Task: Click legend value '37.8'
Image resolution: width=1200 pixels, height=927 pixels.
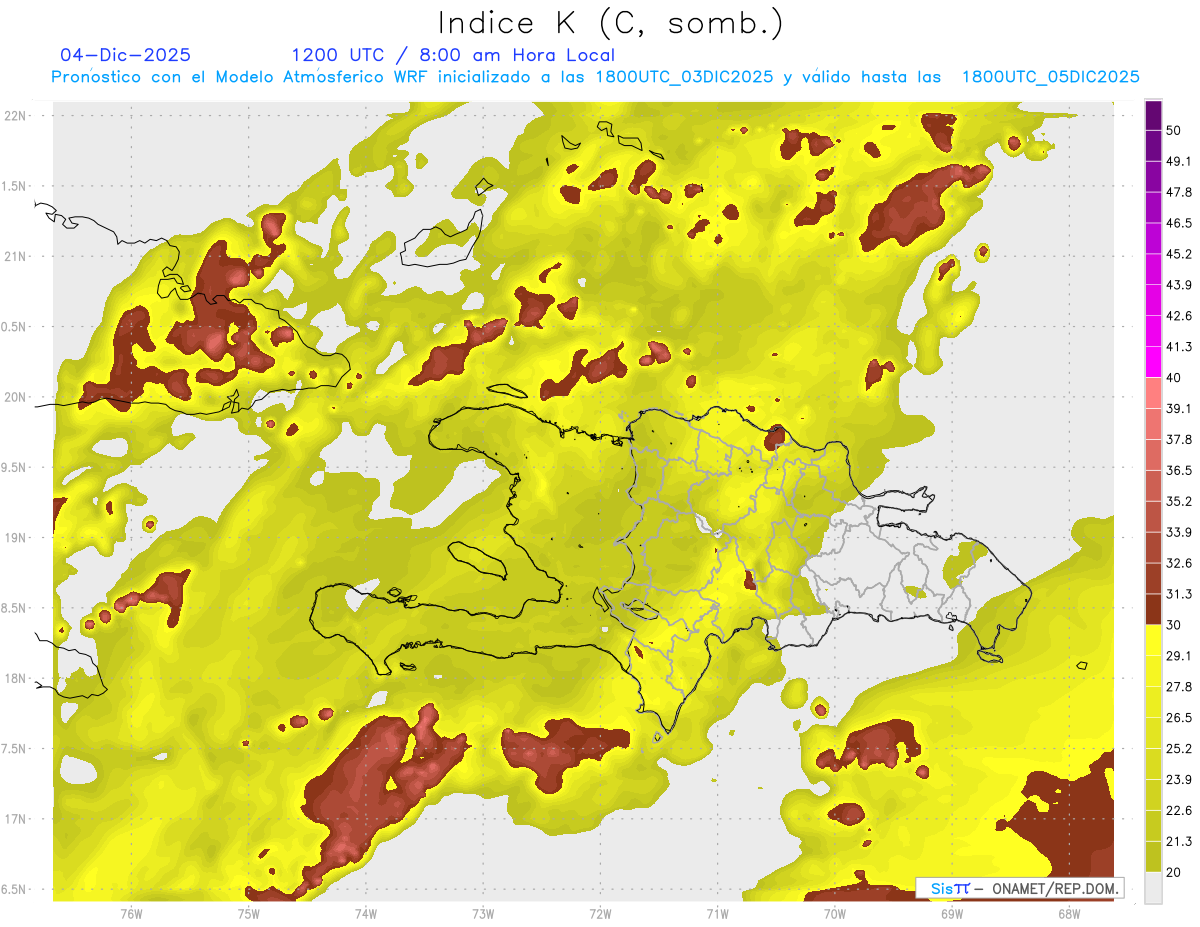Action: pos(1179,439)
